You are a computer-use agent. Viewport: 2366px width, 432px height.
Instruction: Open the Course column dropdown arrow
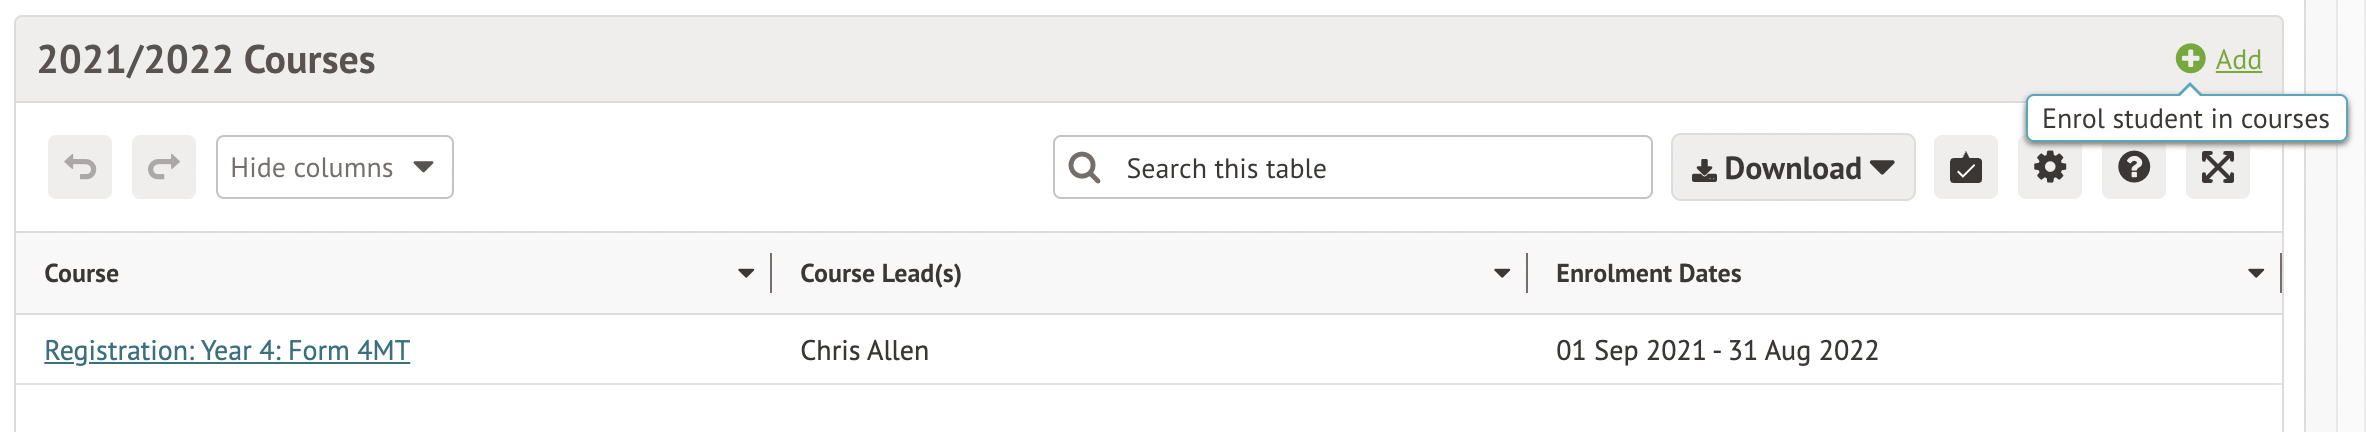coord(746,273)
